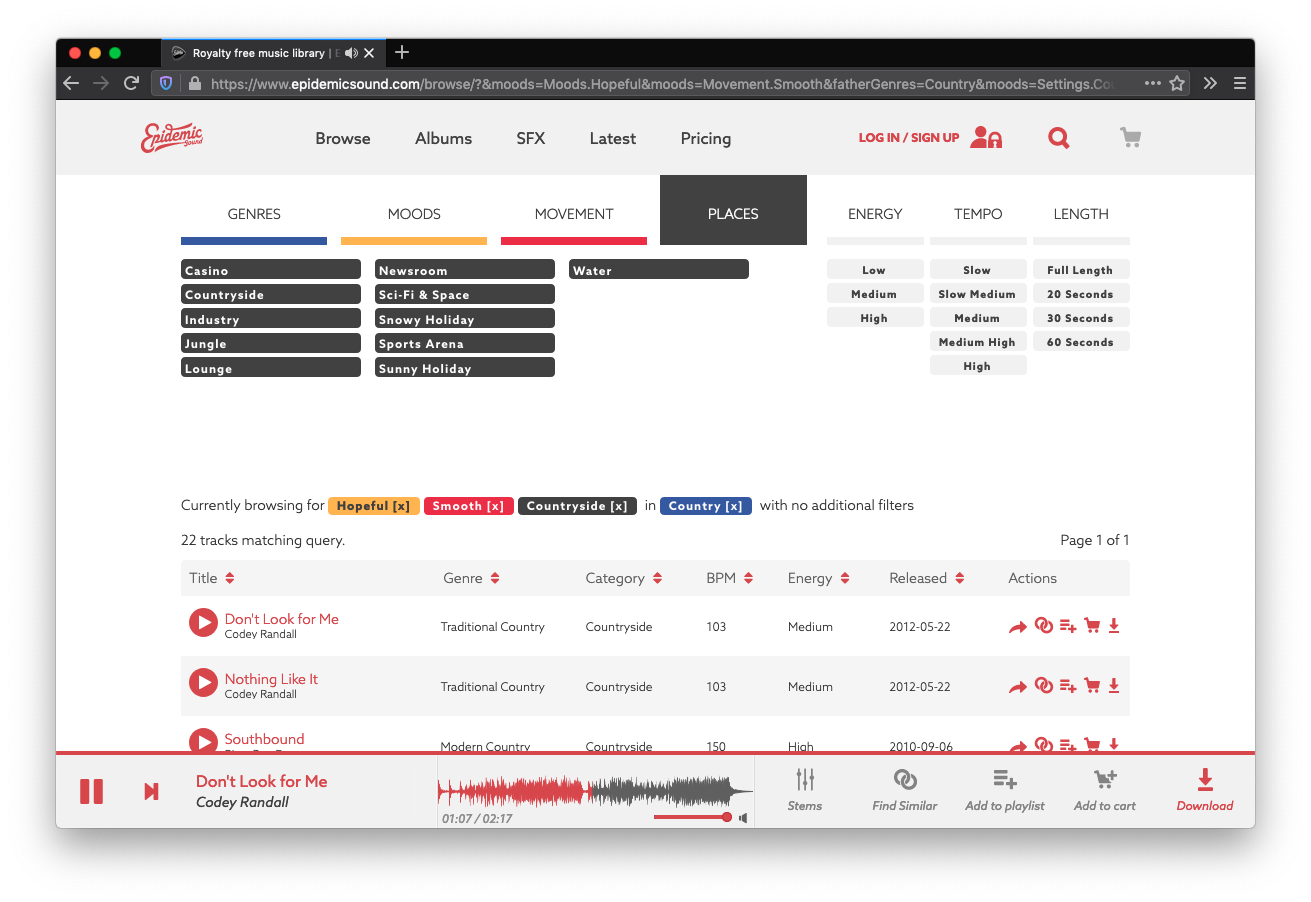Open Stems mixer icon in the player bar
1311x902 pixels.
coord(805,779)
